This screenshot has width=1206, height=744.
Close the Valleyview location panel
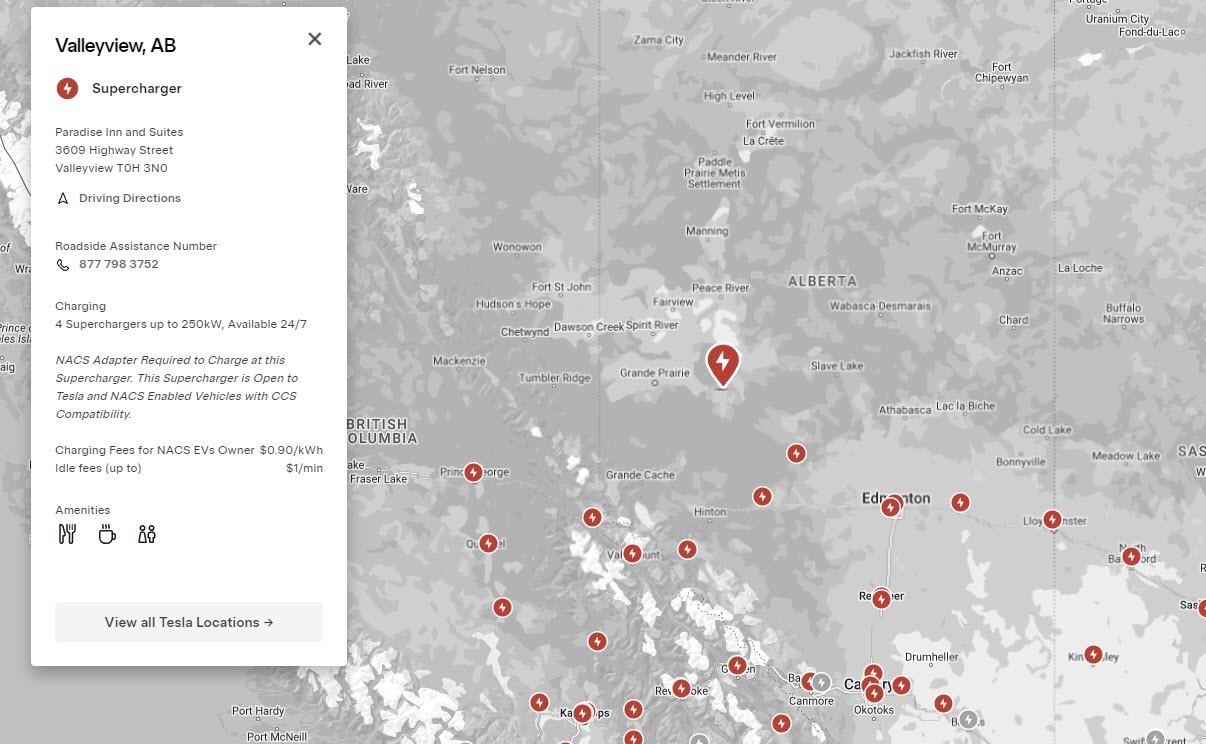point(314,38)
